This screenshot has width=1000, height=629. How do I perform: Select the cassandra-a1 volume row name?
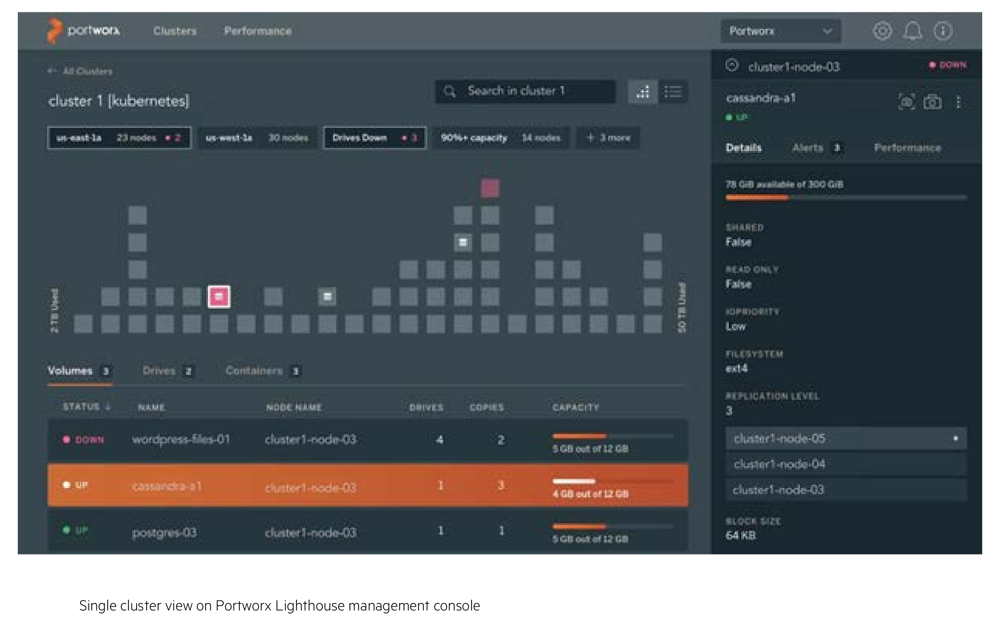[x=166, y=486]
